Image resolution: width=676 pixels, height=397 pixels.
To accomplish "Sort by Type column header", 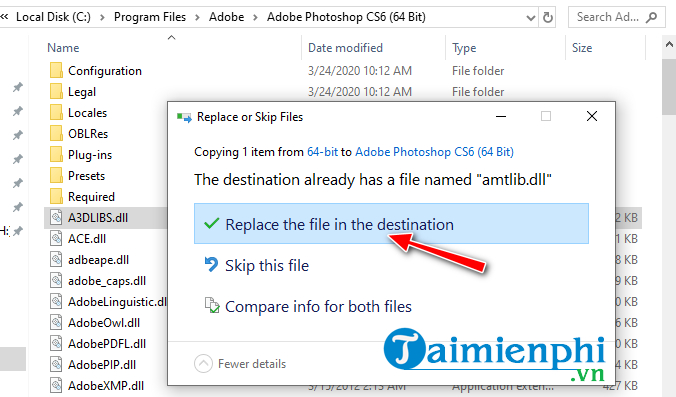I will click(464, 48).
